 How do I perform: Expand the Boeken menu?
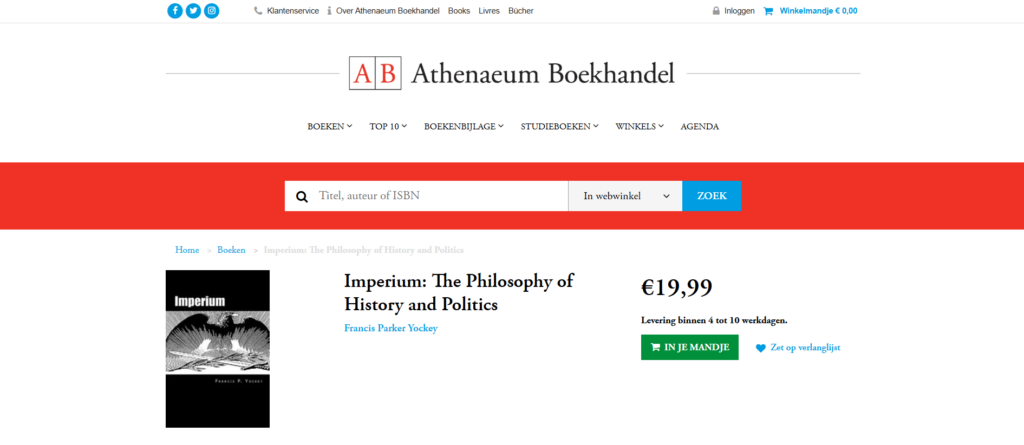(x=330, y=126)
